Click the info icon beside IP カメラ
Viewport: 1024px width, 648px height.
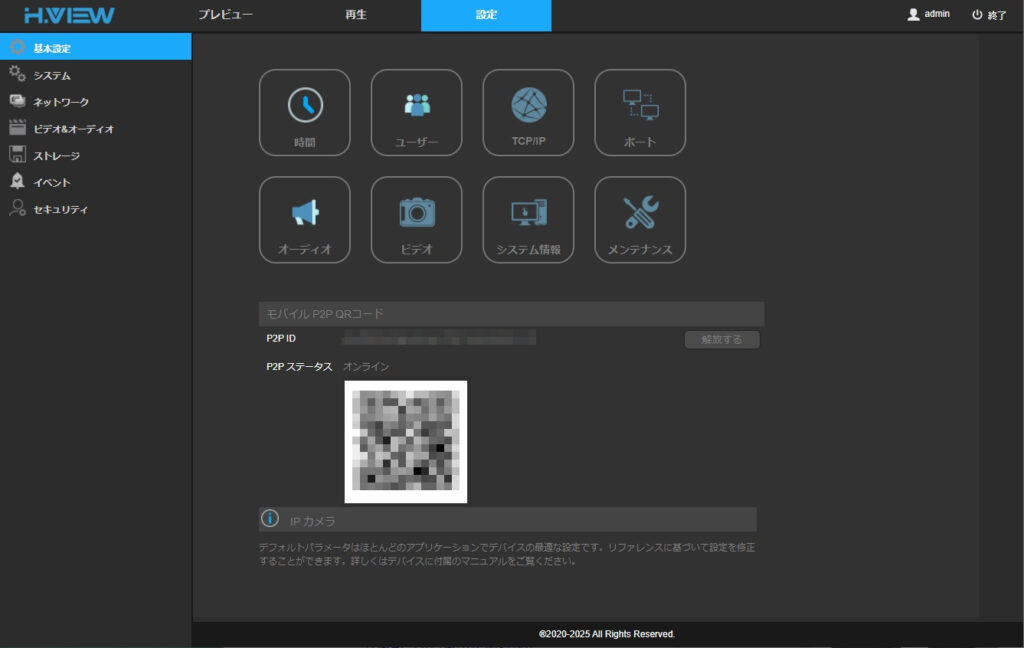tap(270, 519)
